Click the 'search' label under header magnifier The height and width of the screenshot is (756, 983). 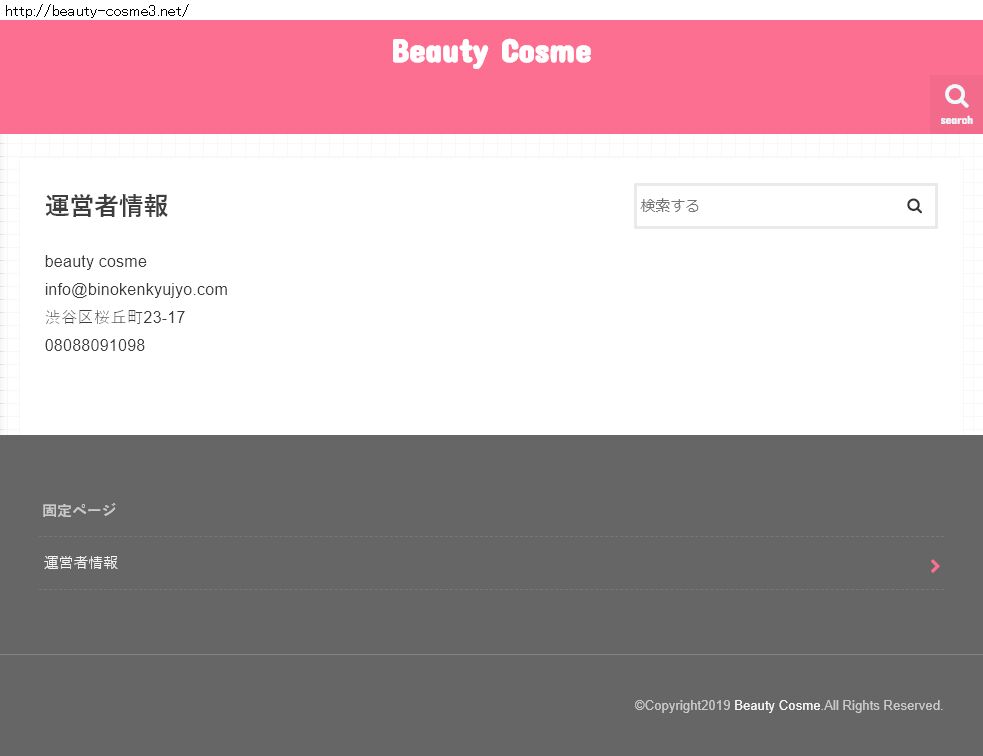click(x=956, y=121)
